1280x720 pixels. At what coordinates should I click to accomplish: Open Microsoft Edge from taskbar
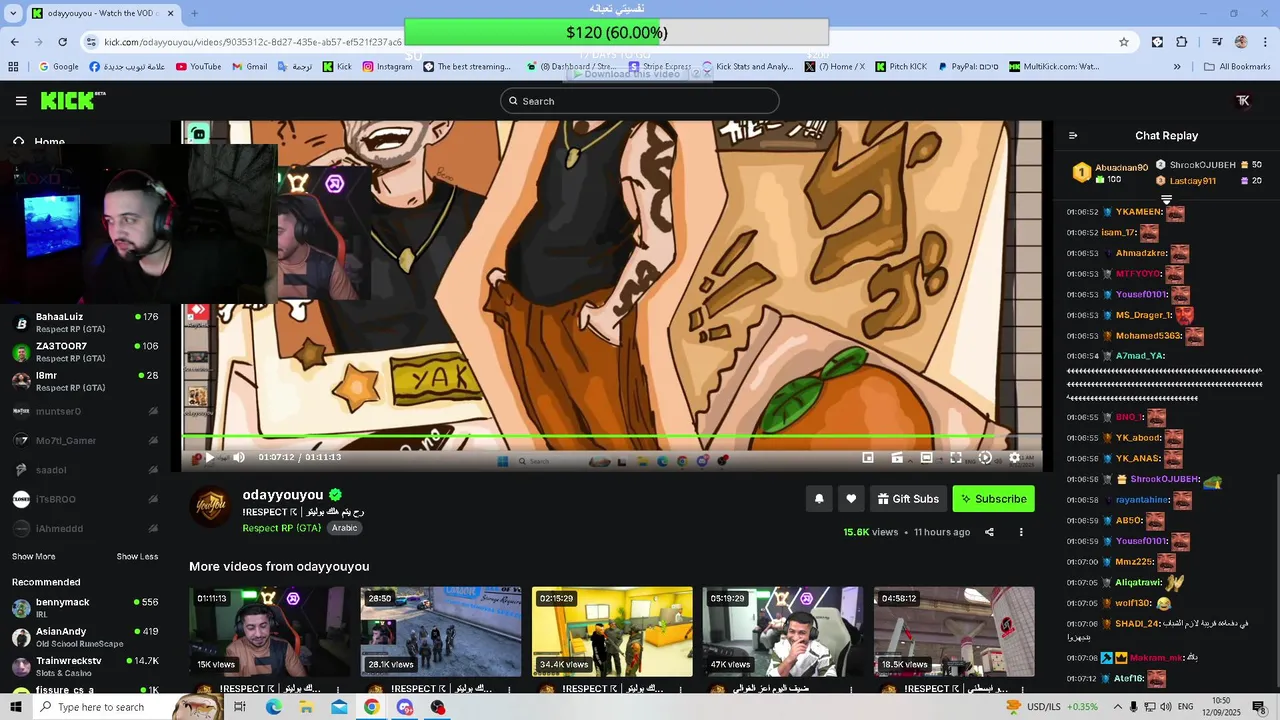(273, 707)
